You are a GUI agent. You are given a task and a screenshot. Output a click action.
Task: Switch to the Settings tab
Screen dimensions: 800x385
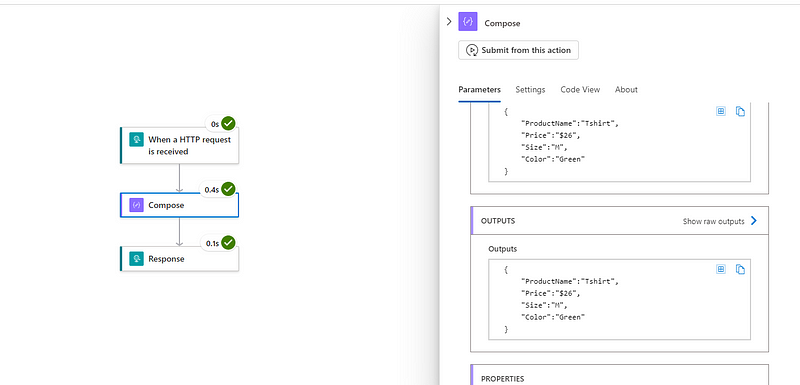[530, 90]
